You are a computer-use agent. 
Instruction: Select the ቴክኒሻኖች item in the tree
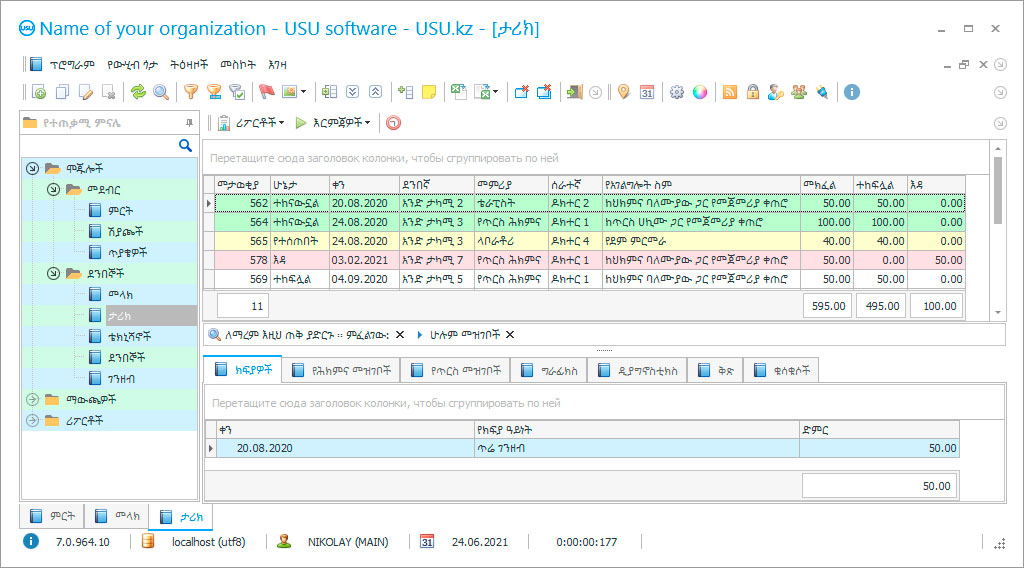click(x=129, y=335)
